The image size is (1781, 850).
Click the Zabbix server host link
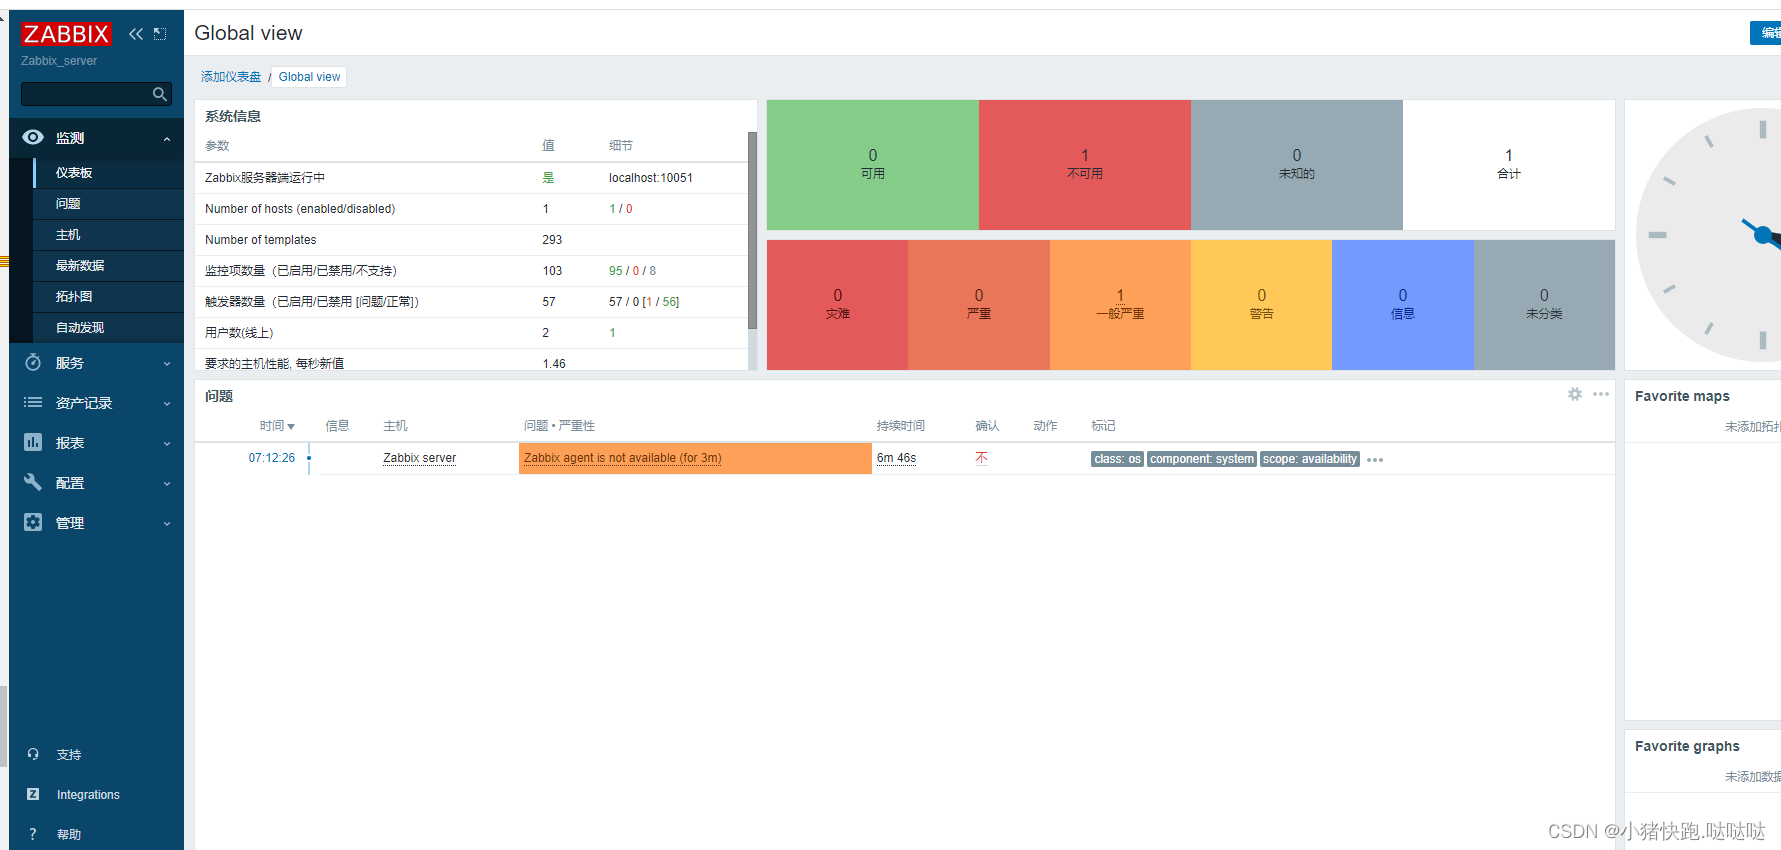(419, 458)
